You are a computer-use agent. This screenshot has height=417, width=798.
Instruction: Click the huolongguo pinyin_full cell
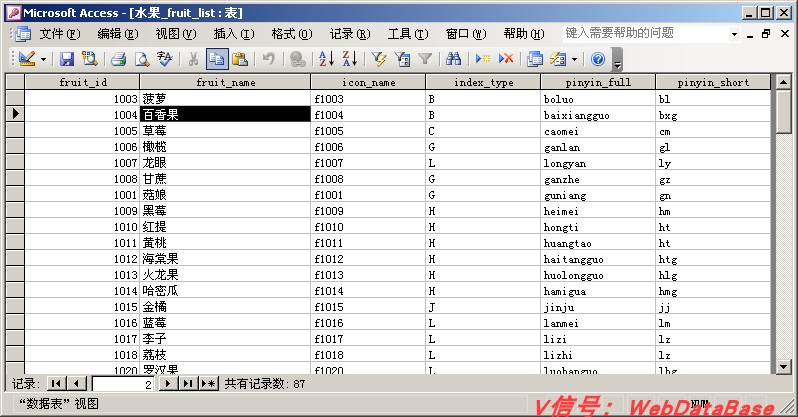(x=598, y=274)
